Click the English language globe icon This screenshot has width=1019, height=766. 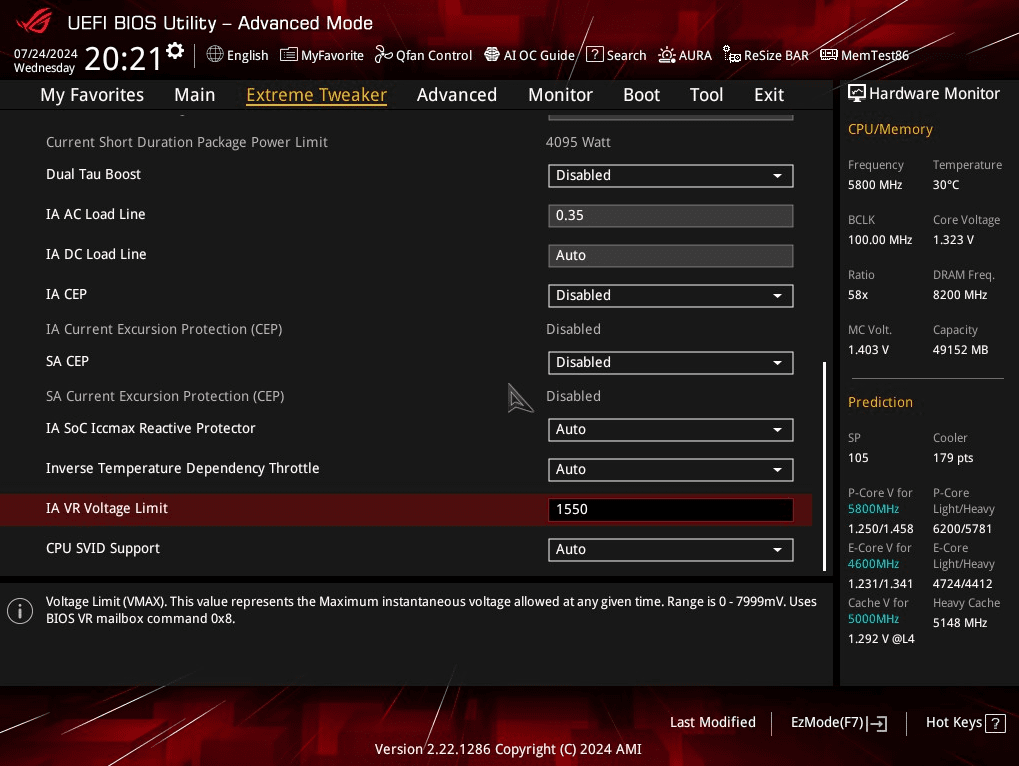click(x=215, y=55)
